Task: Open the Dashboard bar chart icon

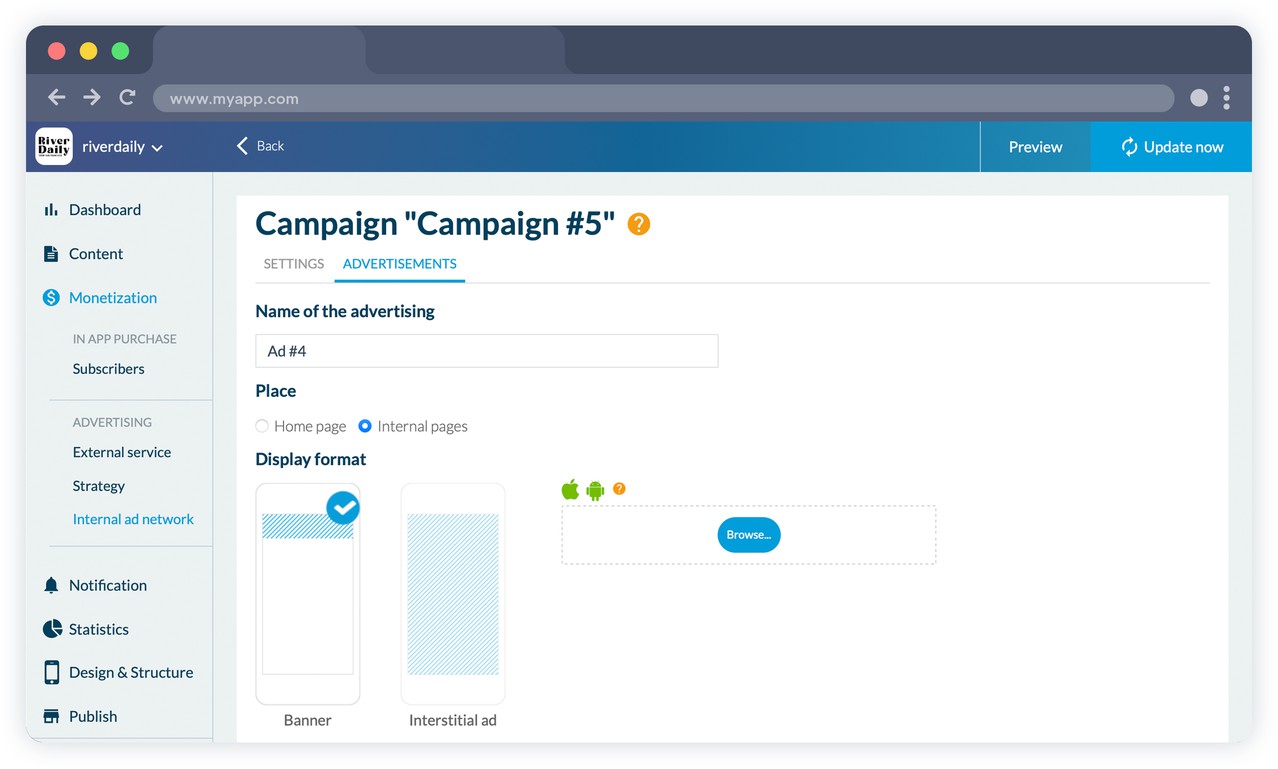Action: click(50, 210)
